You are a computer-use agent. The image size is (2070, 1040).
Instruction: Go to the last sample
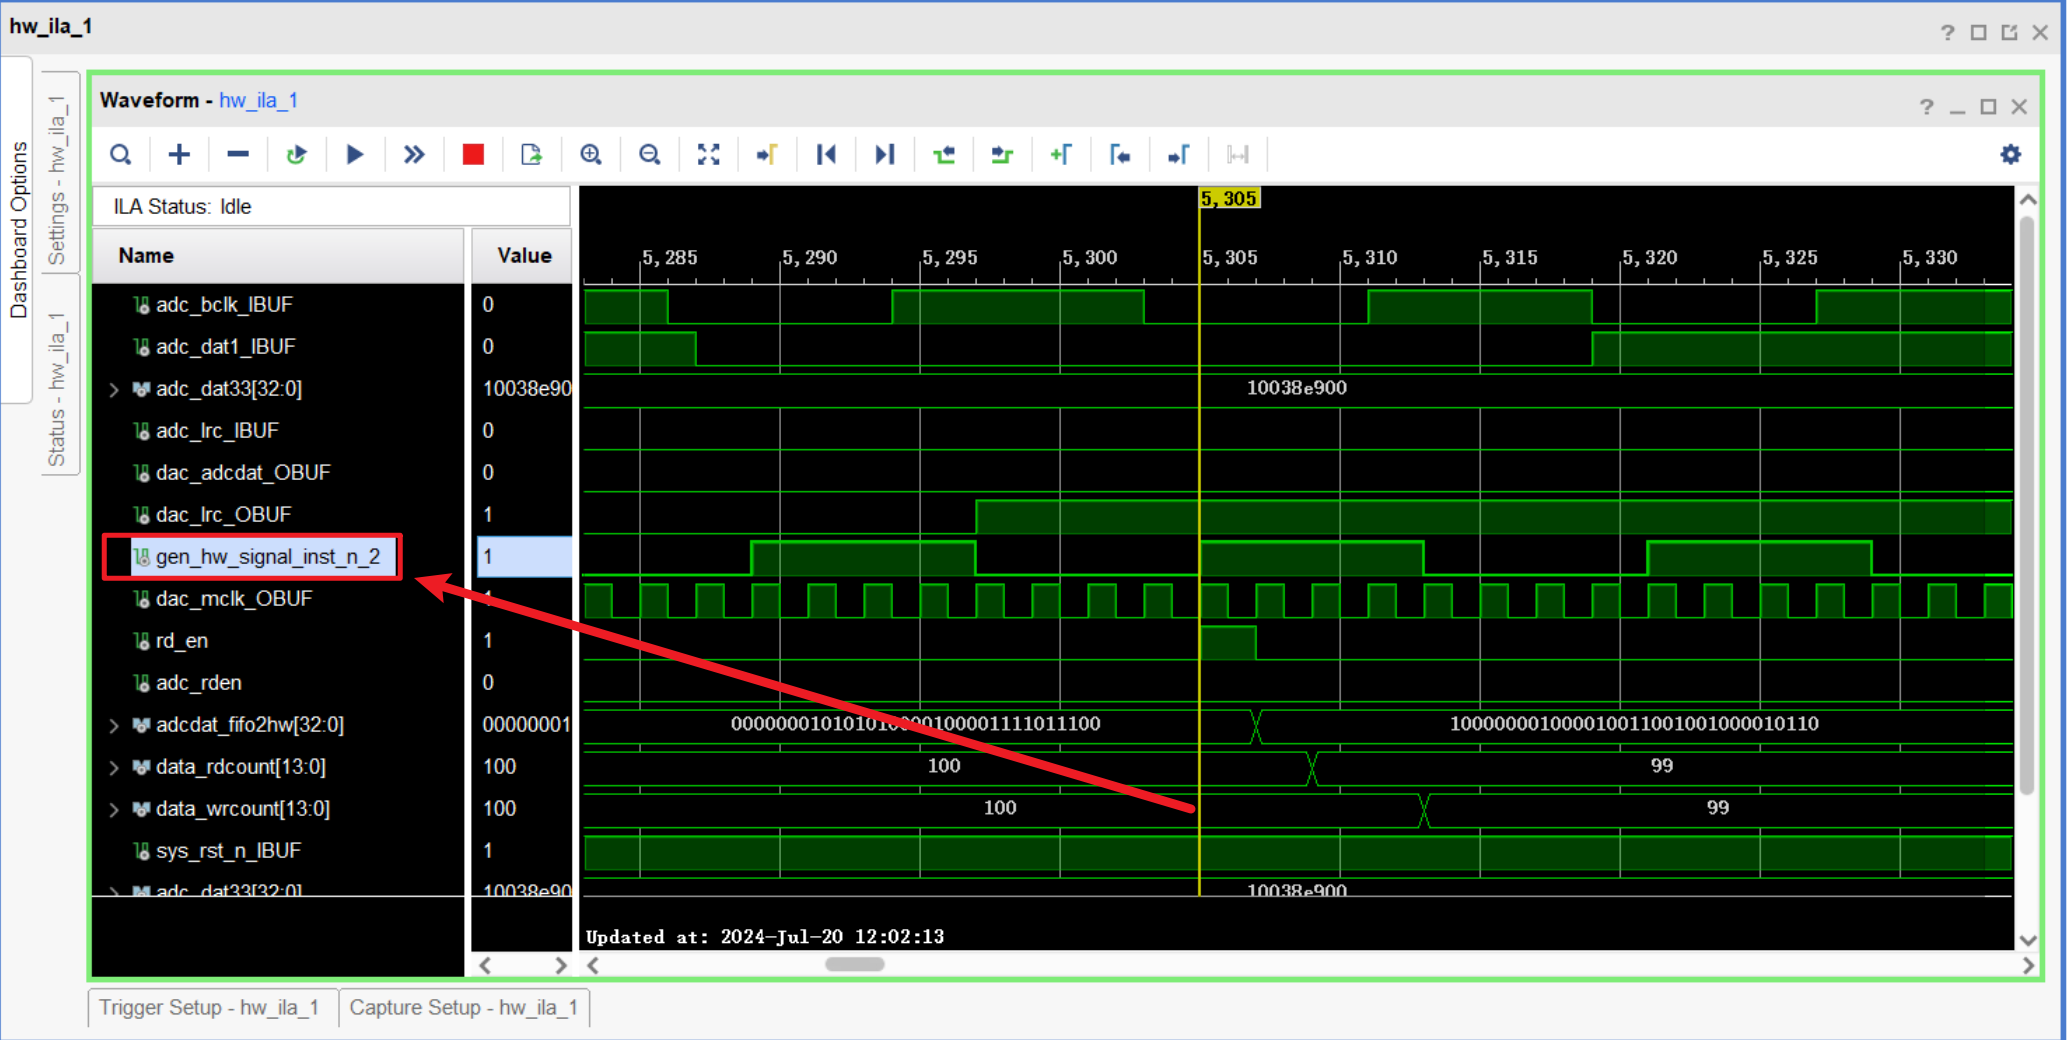pyautogui.click(x=885, y=155)
